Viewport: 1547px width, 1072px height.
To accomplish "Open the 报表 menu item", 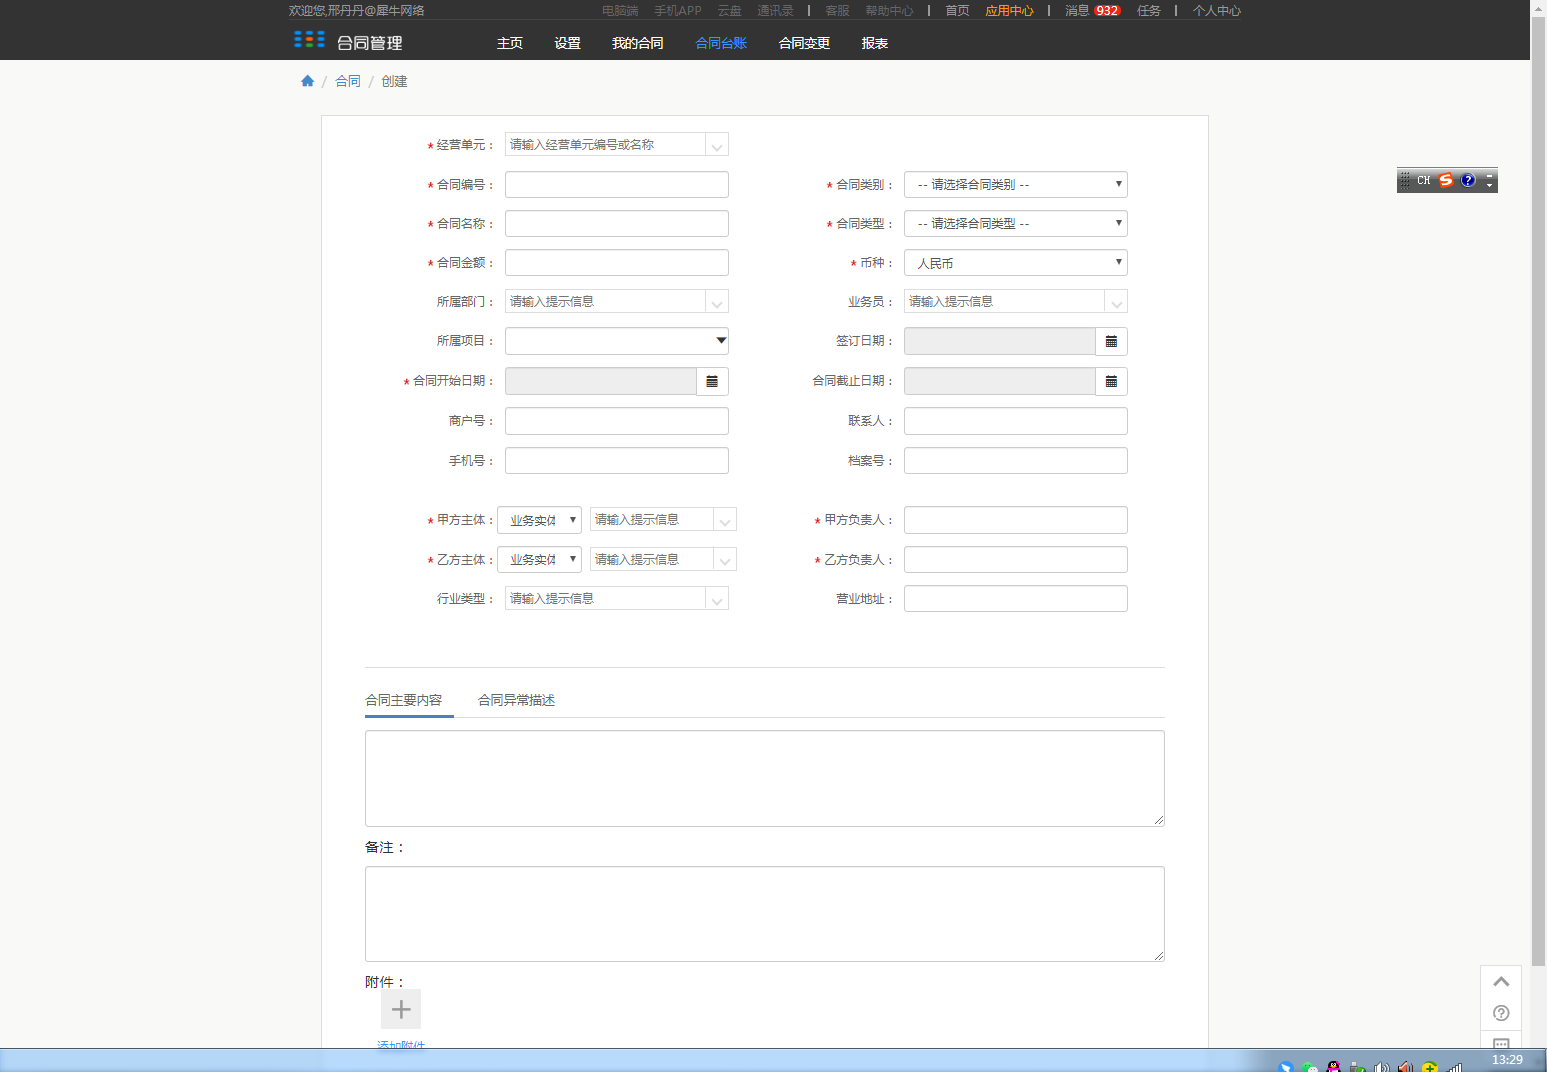I will (875, 43).
